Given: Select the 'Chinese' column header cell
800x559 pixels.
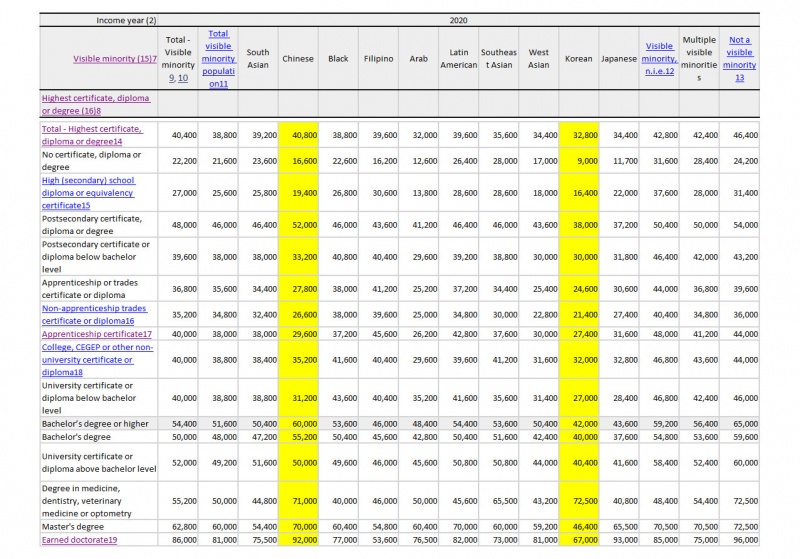Looking at the screenshot, I should 298,59.
